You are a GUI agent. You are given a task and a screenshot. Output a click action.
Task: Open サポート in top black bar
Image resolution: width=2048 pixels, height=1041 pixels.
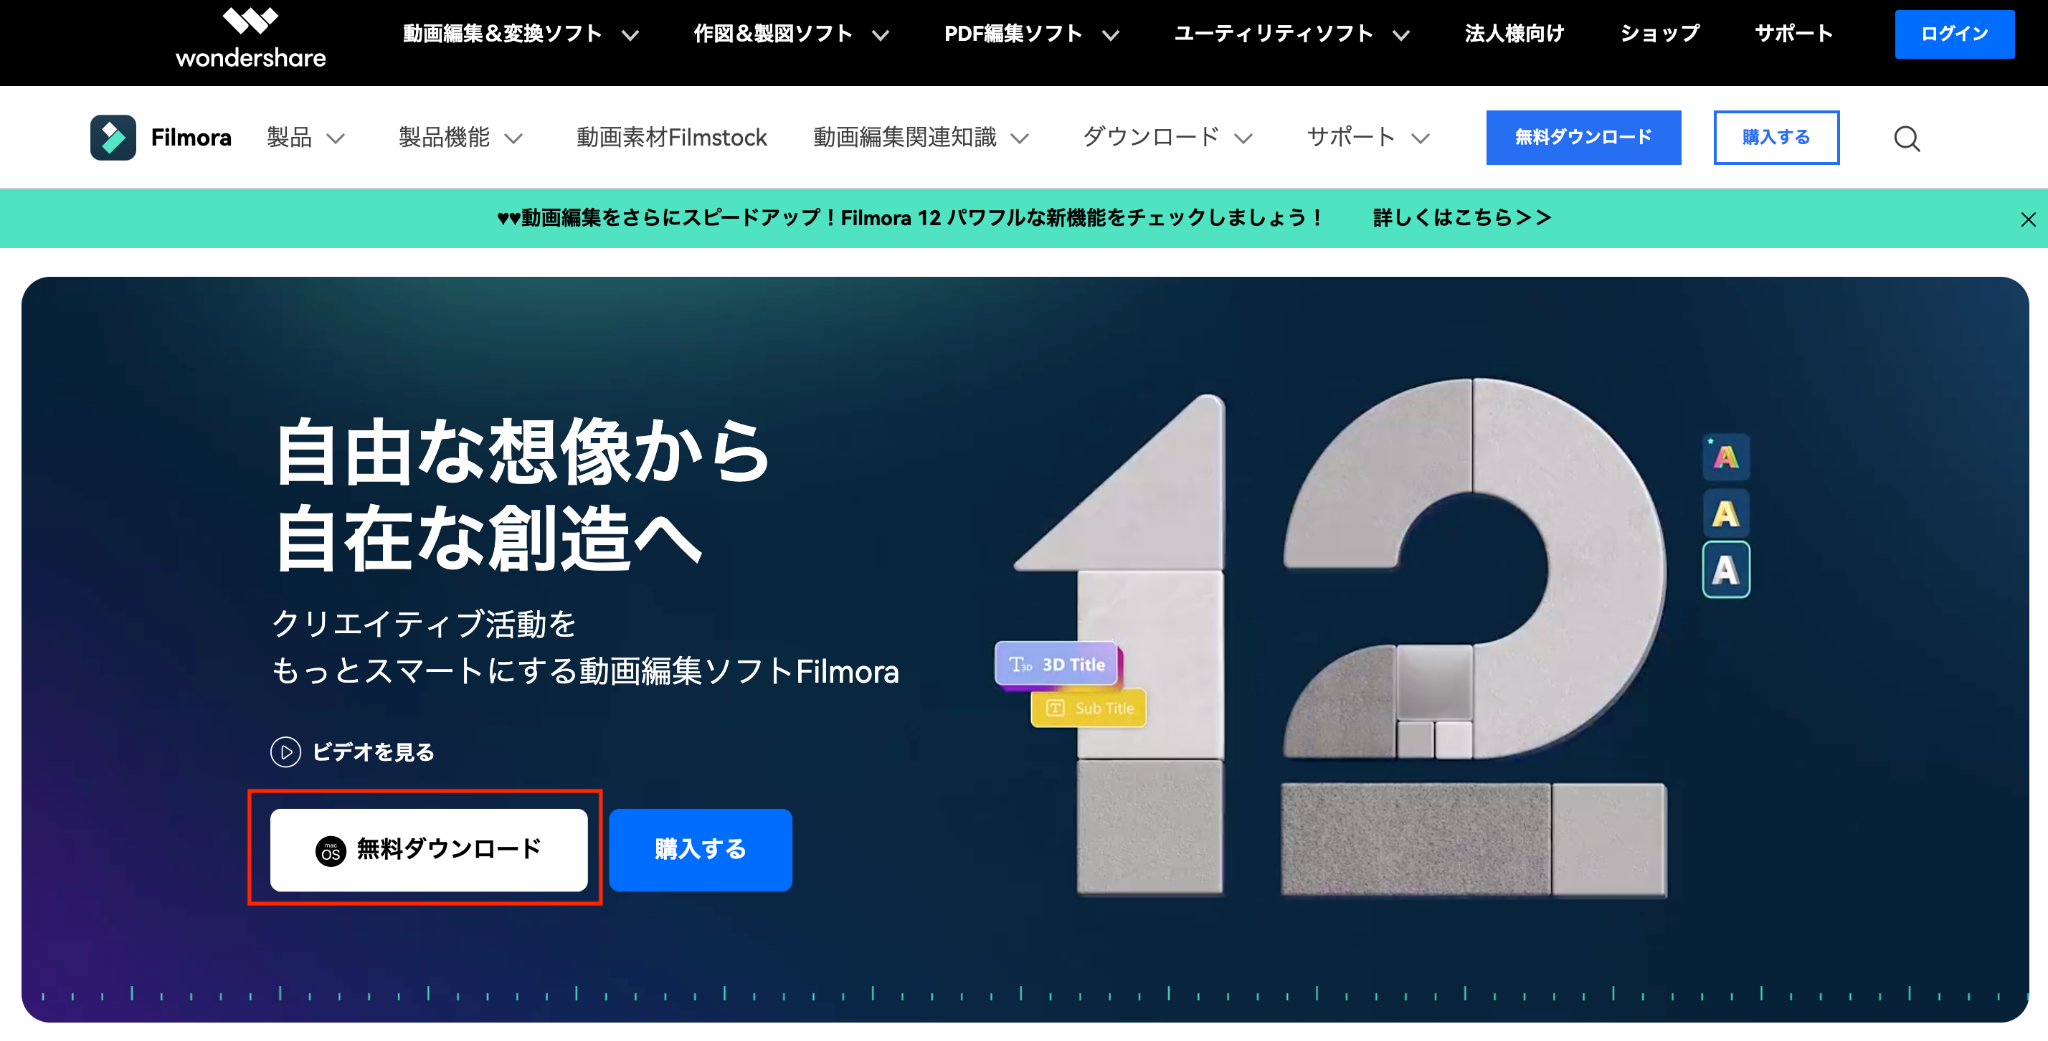(x=1794, y=34)
